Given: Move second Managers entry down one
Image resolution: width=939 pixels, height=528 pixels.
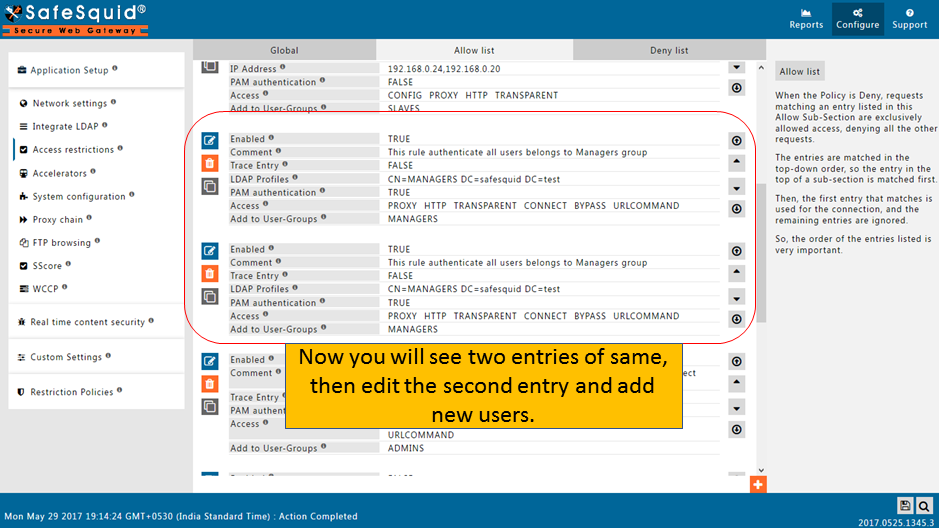Looking at the screenshot, I should click(x=737, y=298).
